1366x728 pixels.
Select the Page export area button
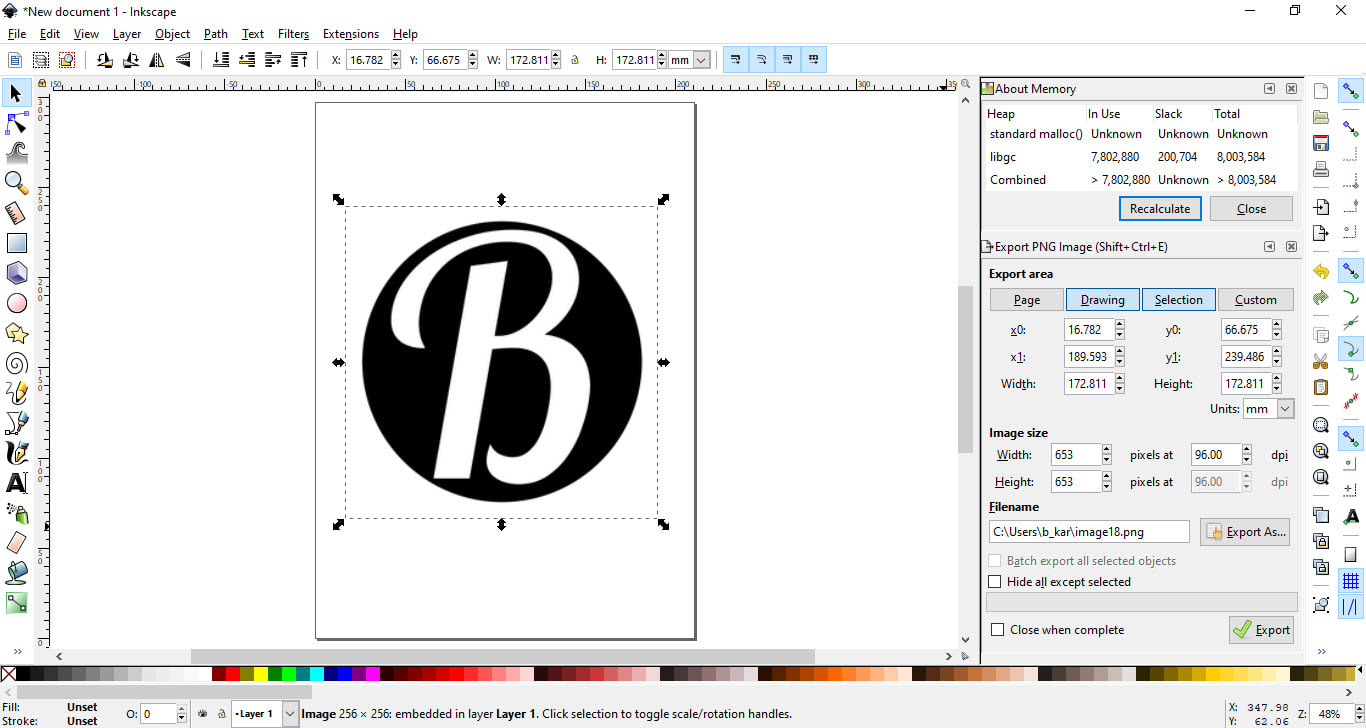(x=1027, y=300)
